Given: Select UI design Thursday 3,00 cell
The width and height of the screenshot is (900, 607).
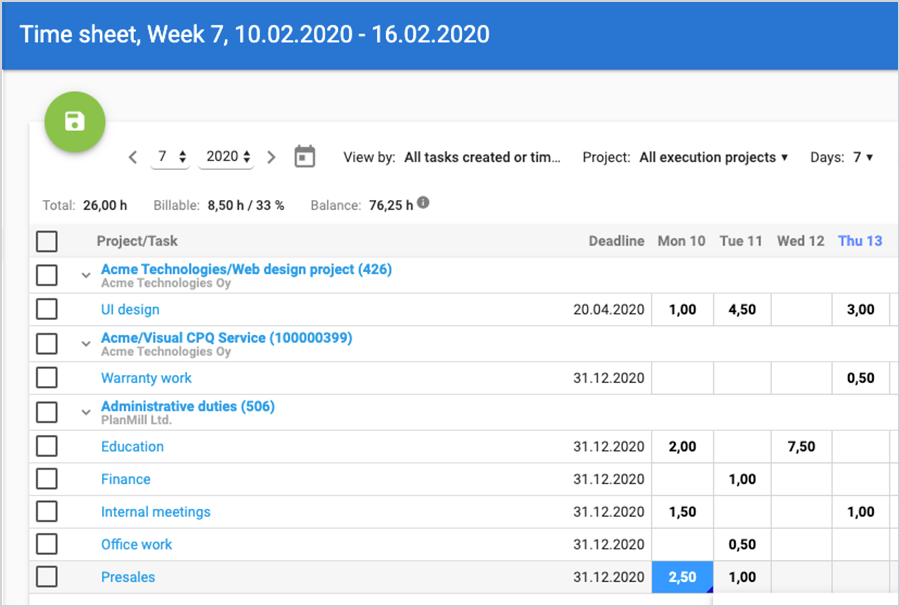Looking at the screenshot, I should coord(860,309).
